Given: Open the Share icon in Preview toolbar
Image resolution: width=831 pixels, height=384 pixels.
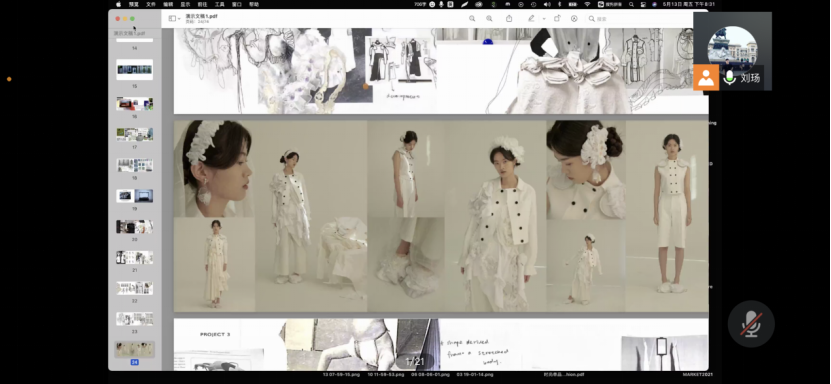Looking at the screenshot, I should (509, 19).
